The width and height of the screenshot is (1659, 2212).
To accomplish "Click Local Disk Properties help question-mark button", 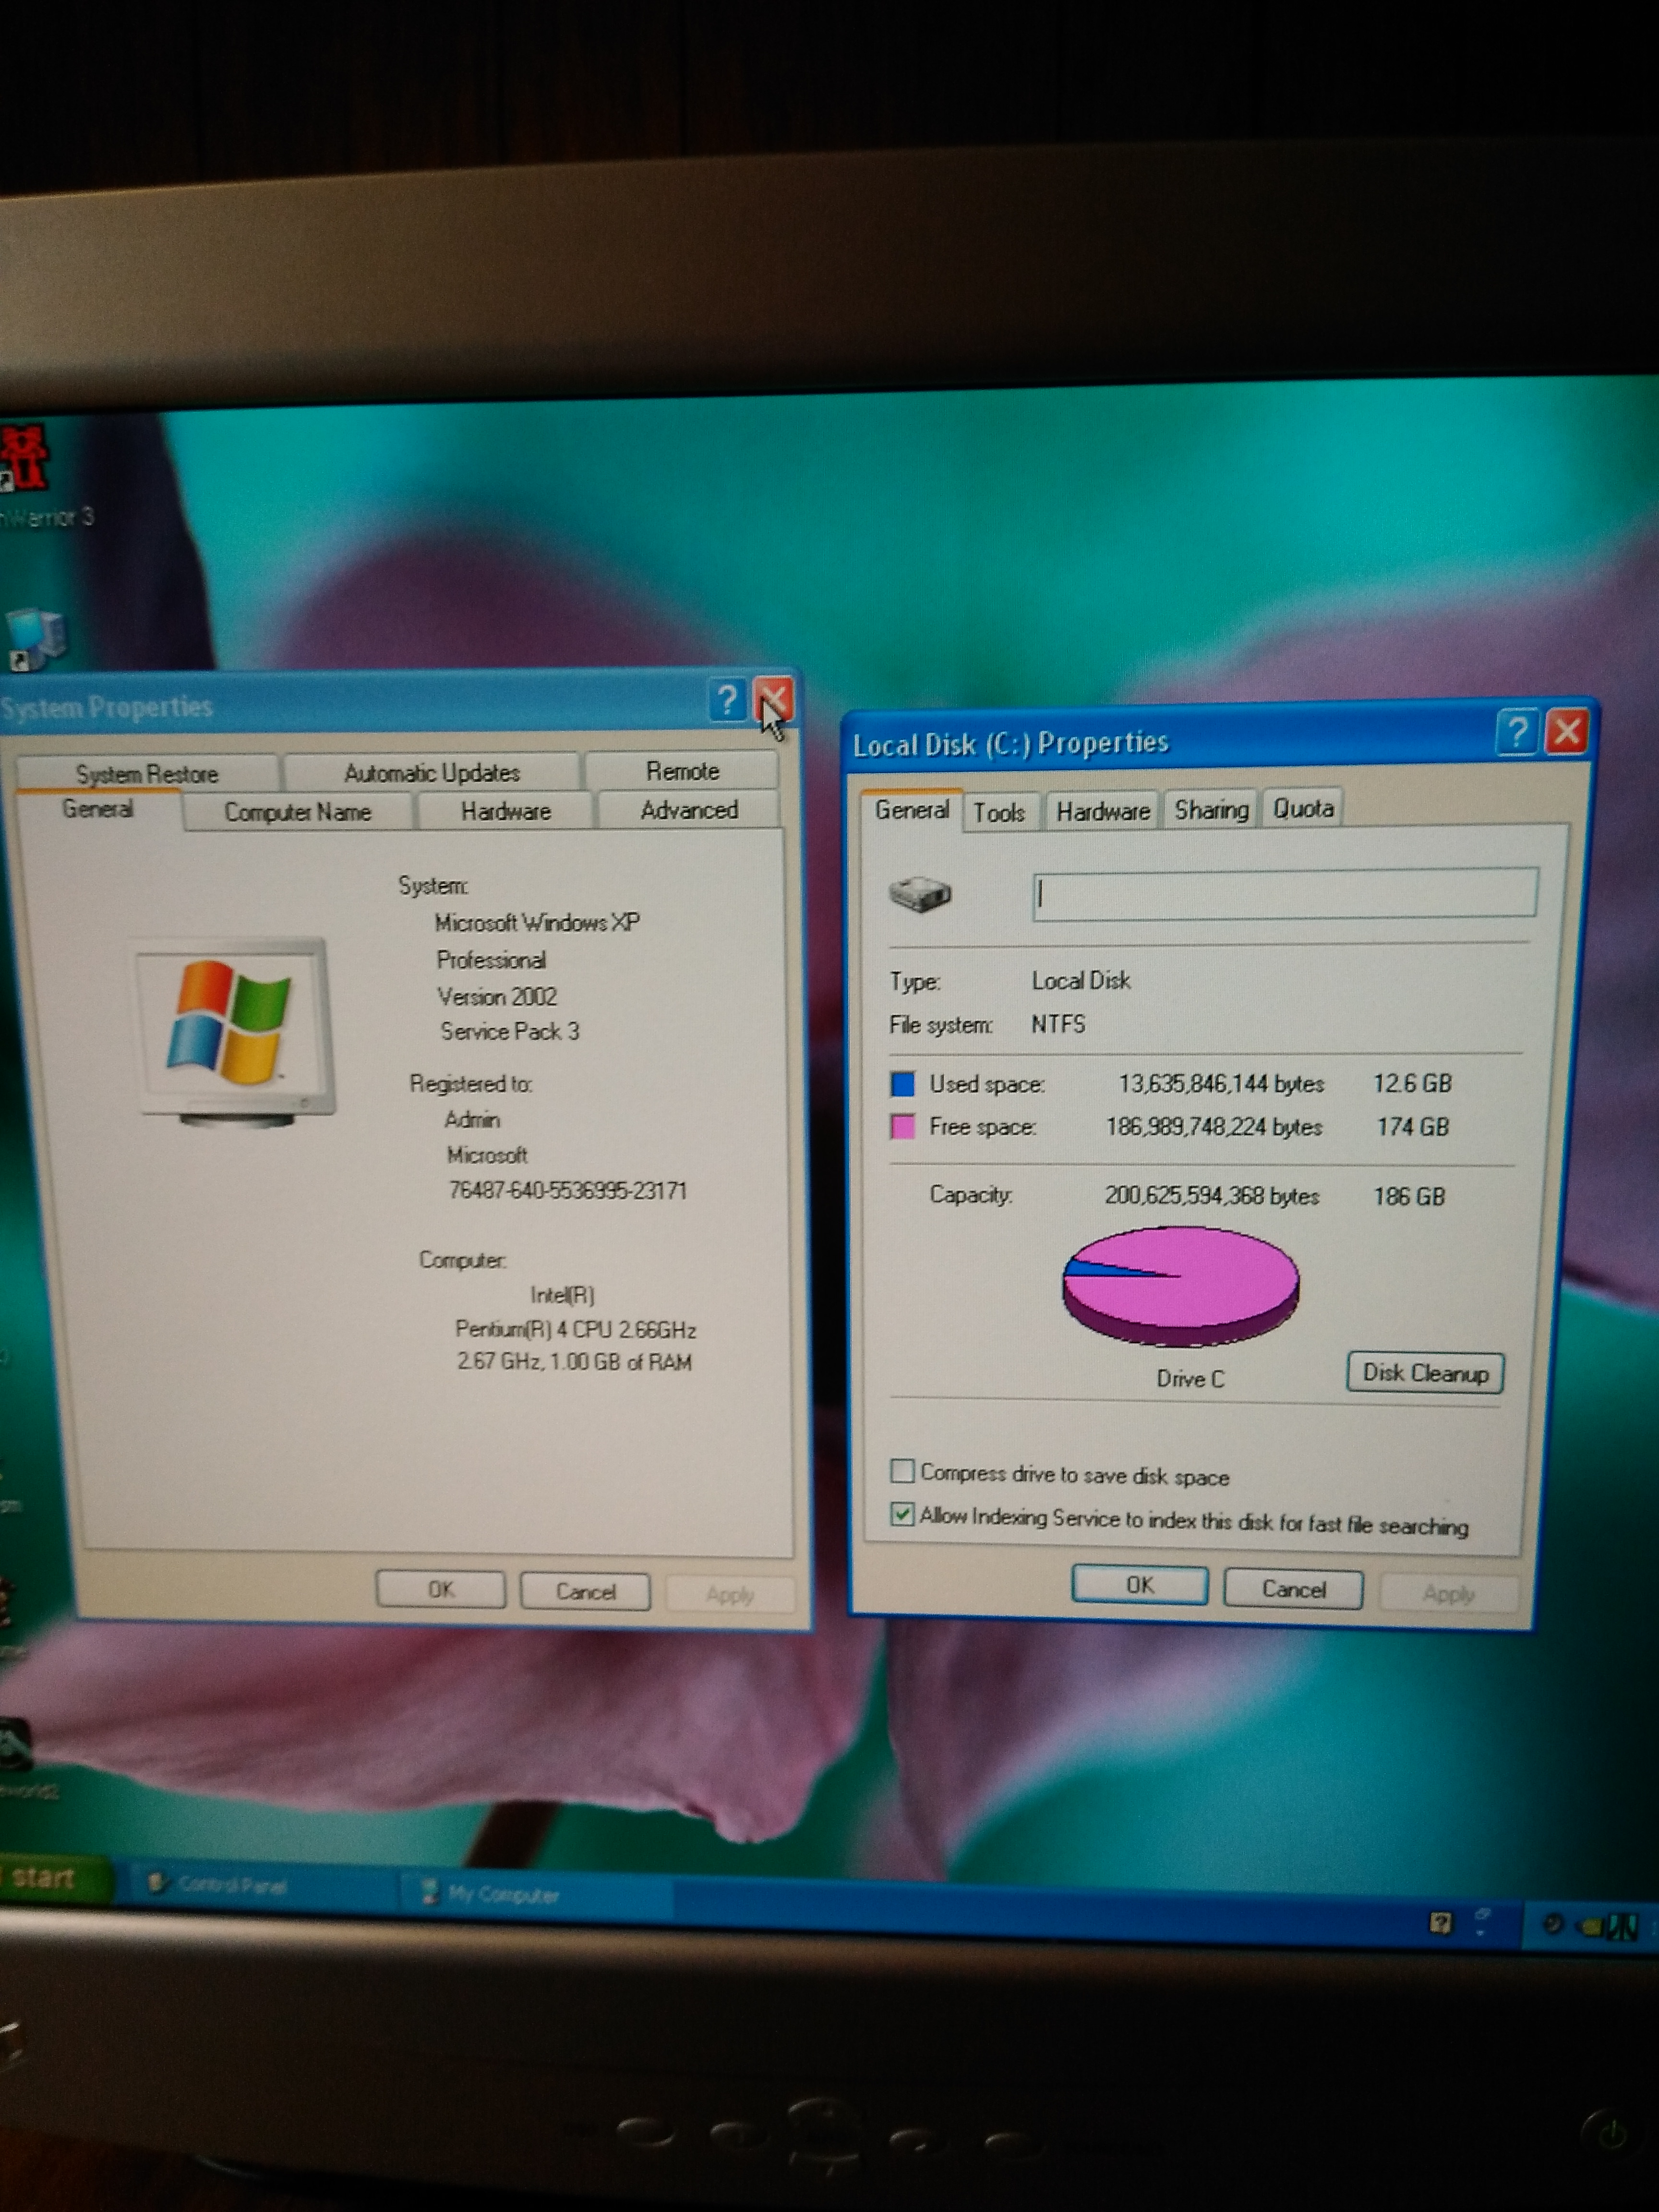I will tap(1517, 734).
